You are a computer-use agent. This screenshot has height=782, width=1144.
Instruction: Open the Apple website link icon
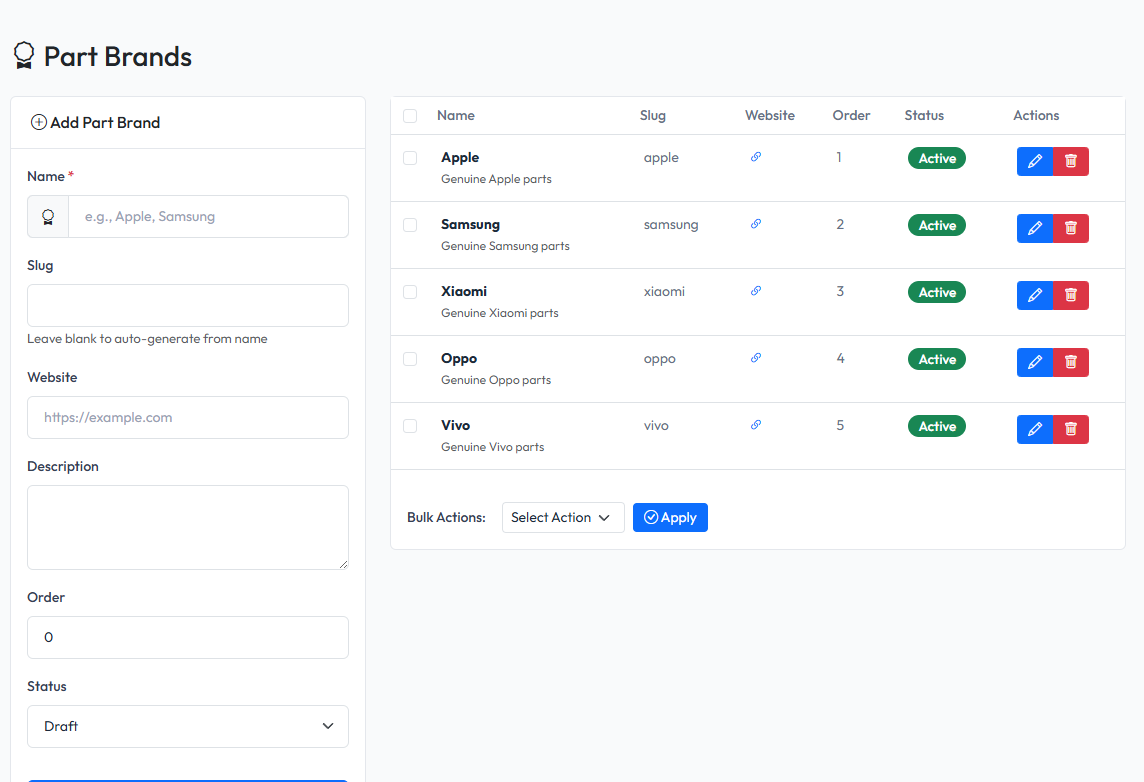756,157
